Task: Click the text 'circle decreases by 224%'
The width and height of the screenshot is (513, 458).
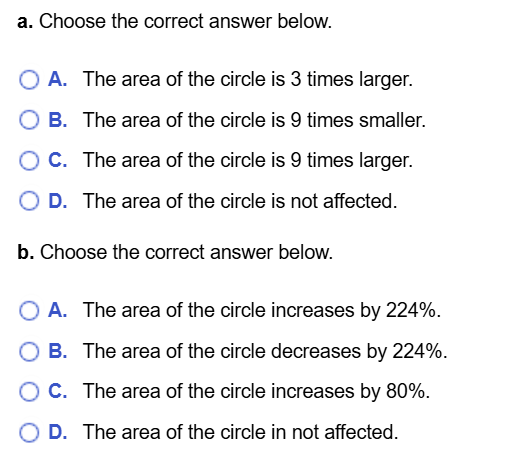Action: click(x=334, y=351)
